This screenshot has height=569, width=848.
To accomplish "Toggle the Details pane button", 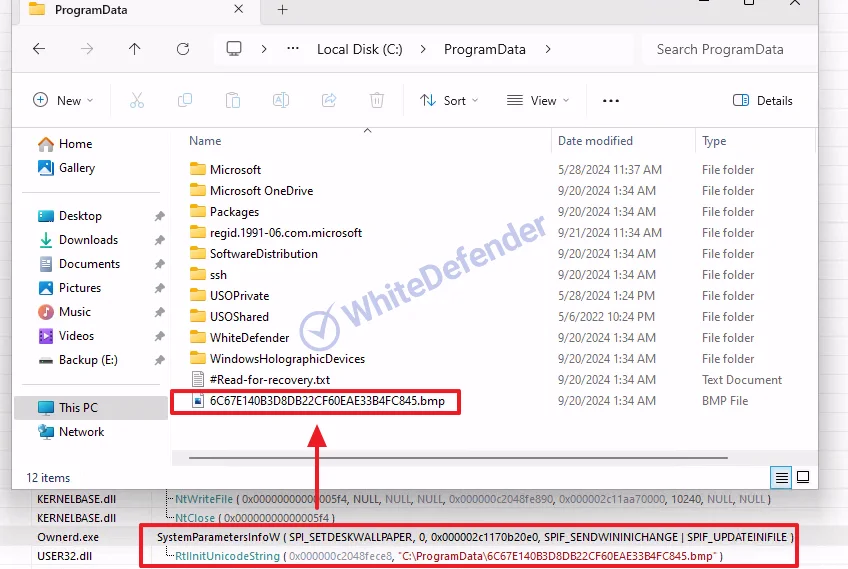I will click(763, 100).
